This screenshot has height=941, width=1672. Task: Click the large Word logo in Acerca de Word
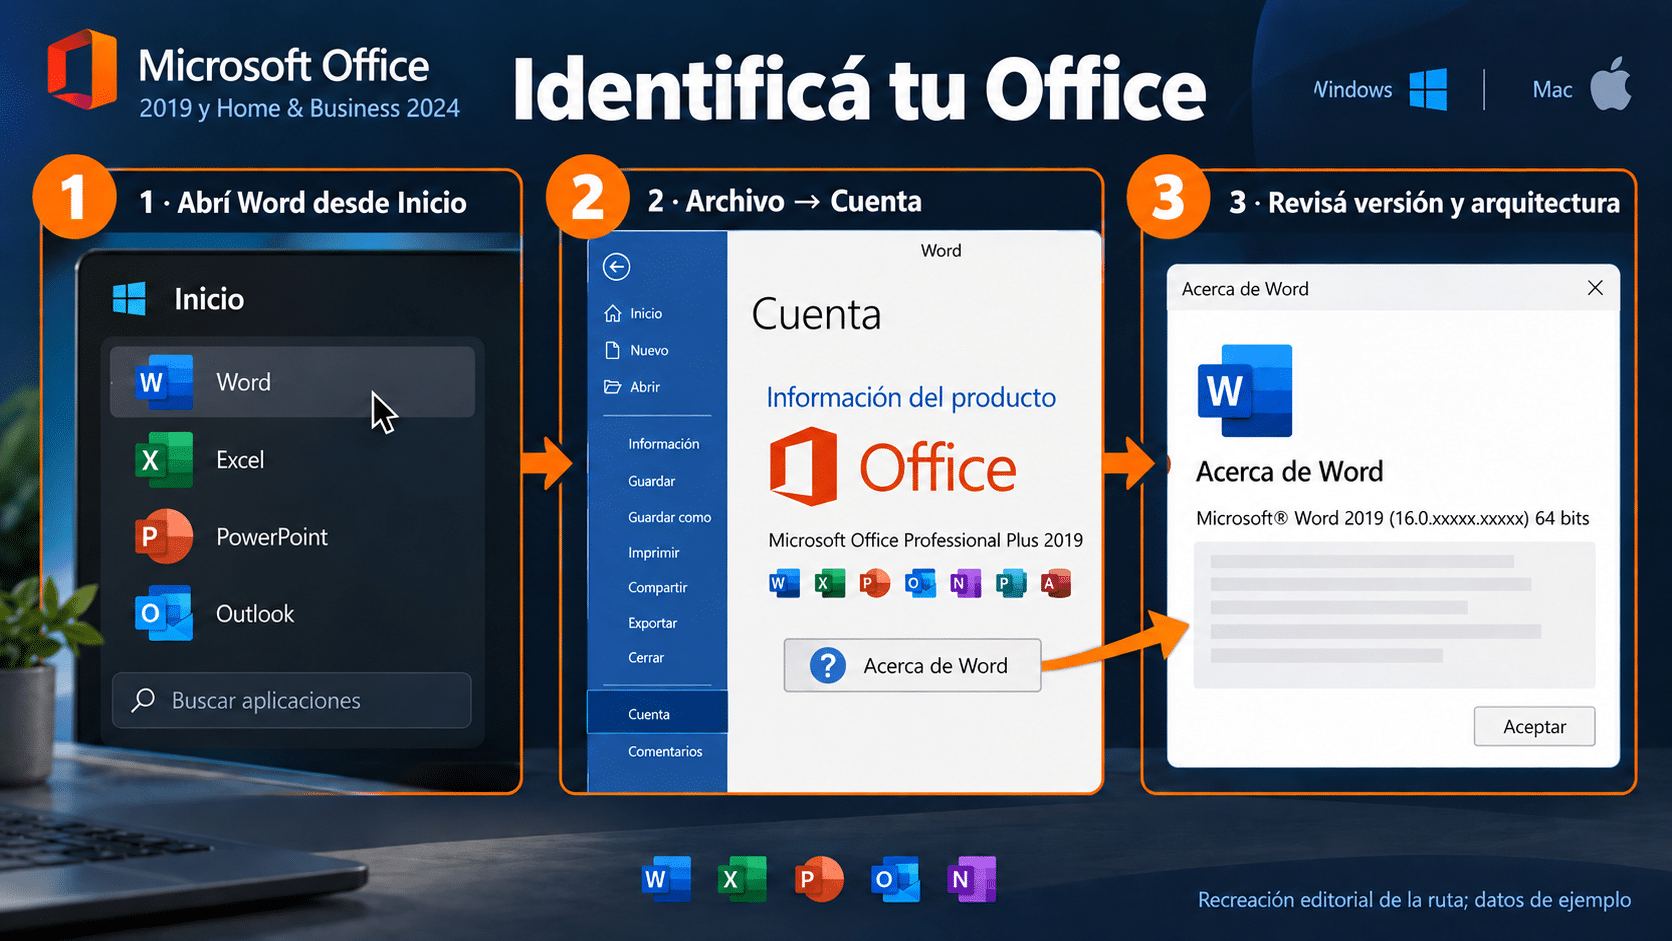1245,391
